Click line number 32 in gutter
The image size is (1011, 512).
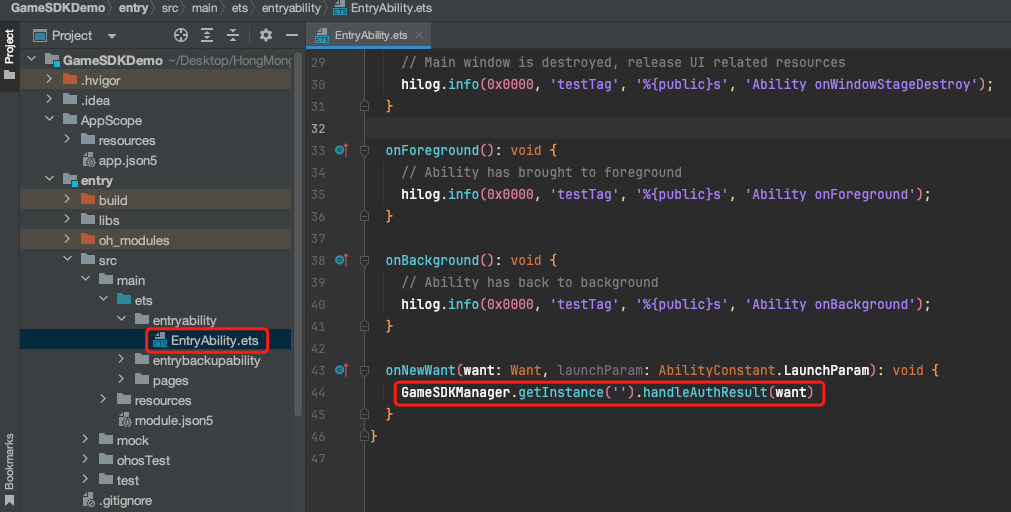[x=318, y=128]
